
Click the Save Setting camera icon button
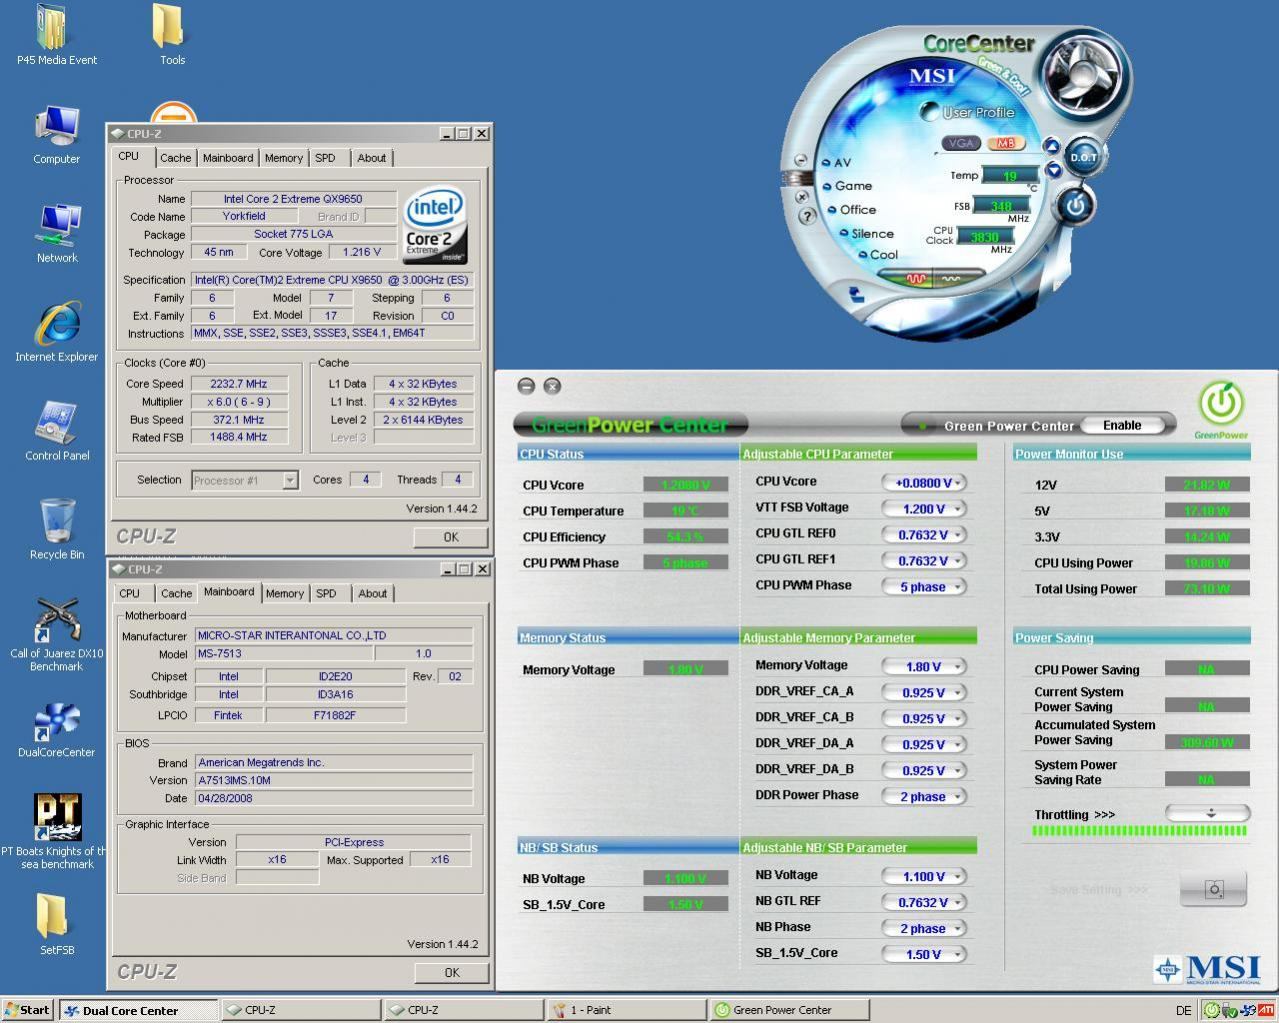(1213, 889)
